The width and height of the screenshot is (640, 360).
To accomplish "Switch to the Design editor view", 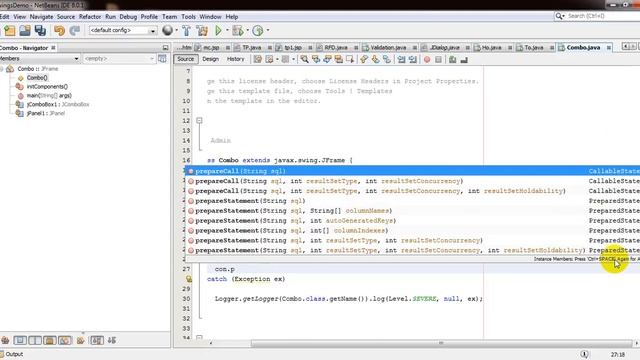I will tap(211, 59).
